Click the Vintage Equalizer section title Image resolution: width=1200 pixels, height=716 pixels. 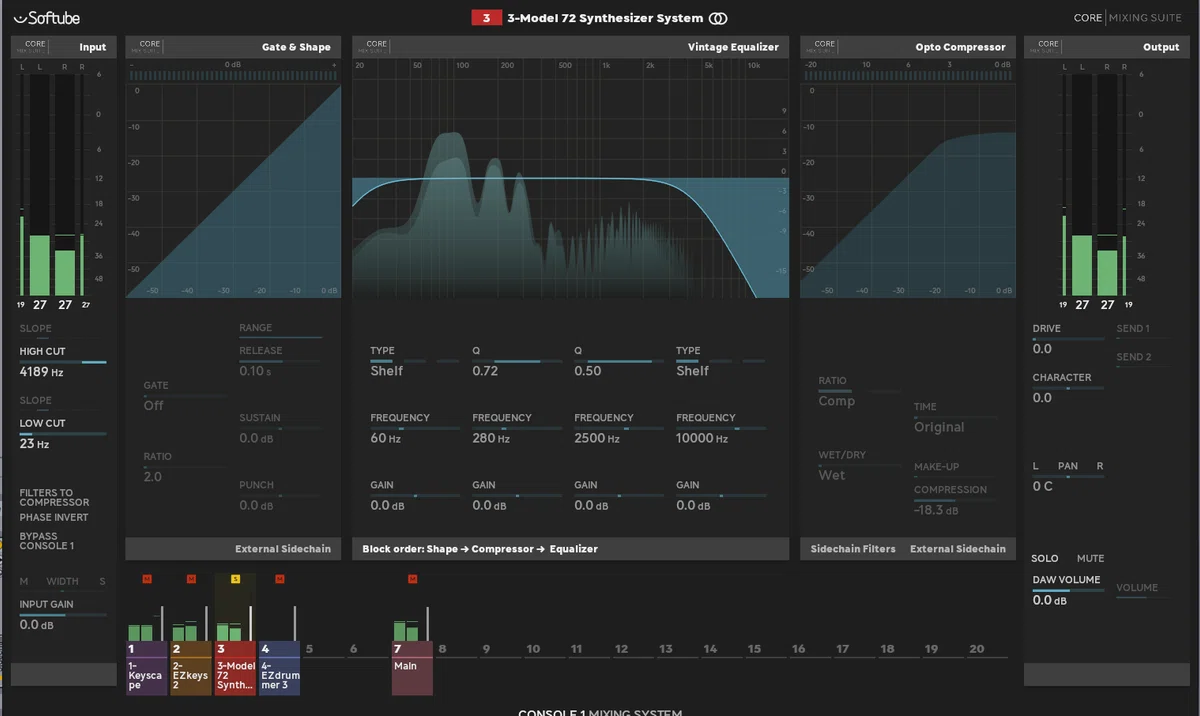[x=733, y=47]
